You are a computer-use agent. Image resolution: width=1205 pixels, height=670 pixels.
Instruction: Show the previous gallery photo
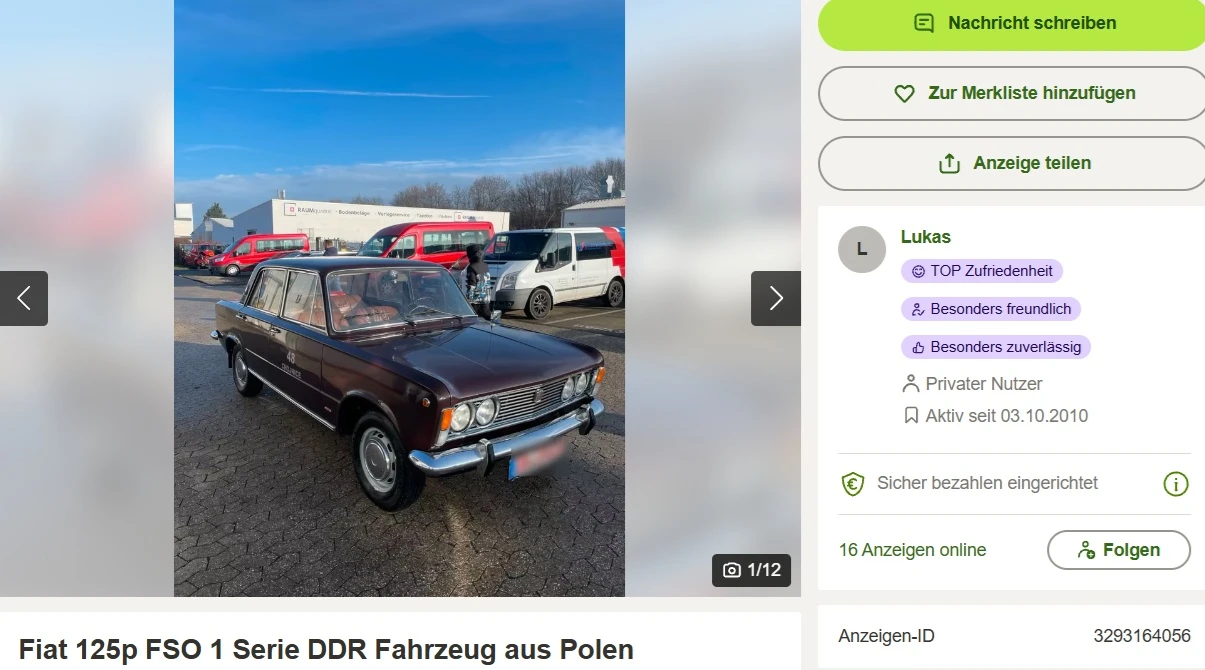click(24, 298)
